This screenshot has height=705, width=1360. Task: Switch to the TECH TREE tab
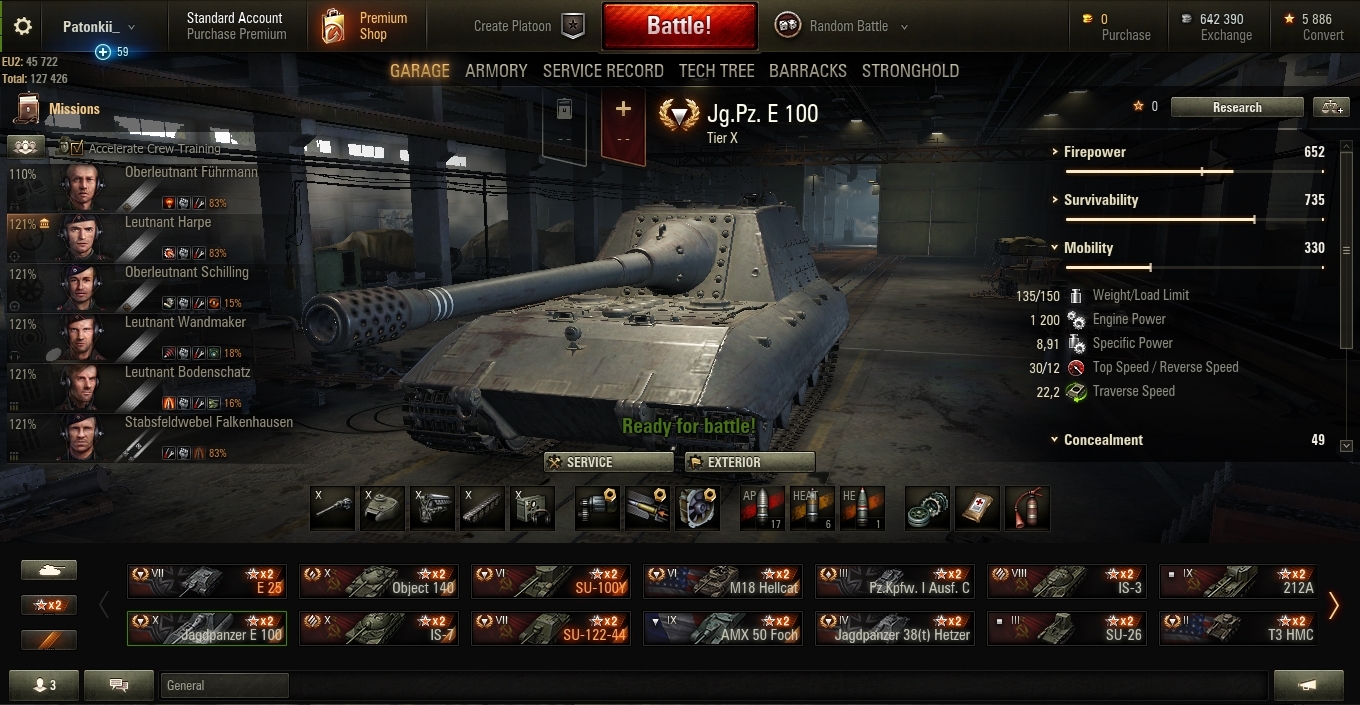click(717, 71)
